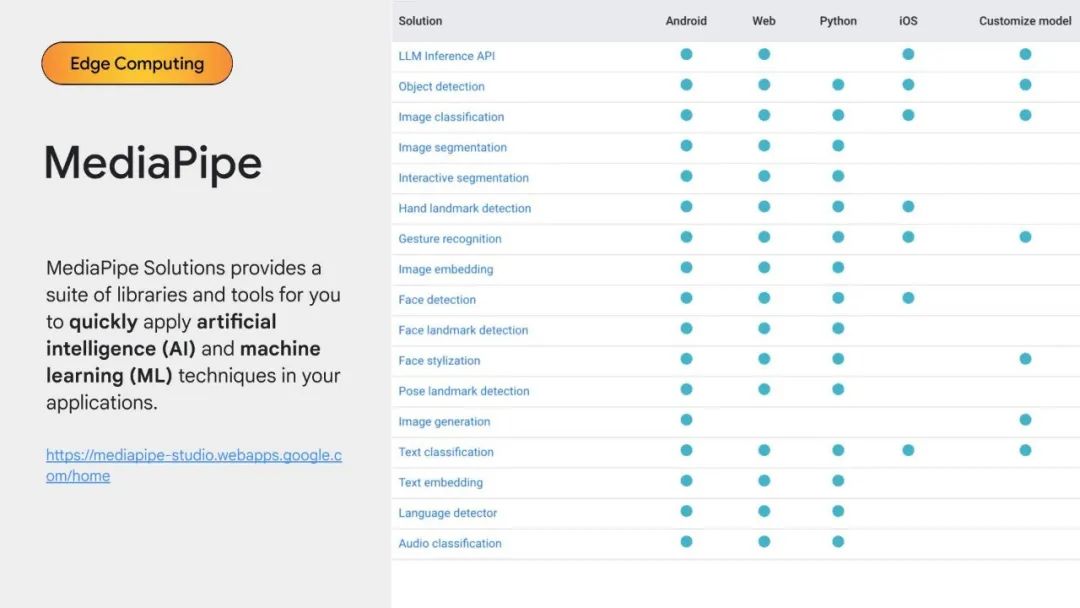The height and width of the screenshot is (608, 1080).
Task: Click the Customize model dot for Face stylization
Action: click(1025, 359)
